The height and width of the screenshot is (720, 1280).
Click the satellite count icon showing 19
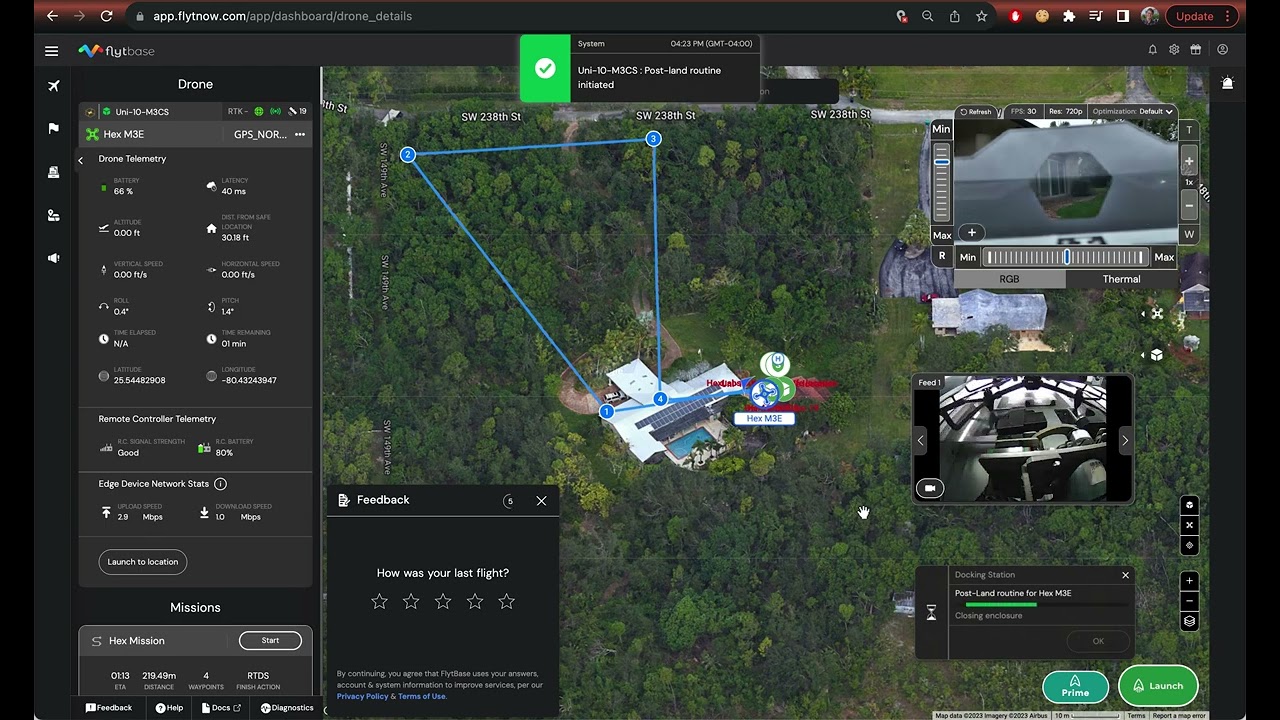292,111
